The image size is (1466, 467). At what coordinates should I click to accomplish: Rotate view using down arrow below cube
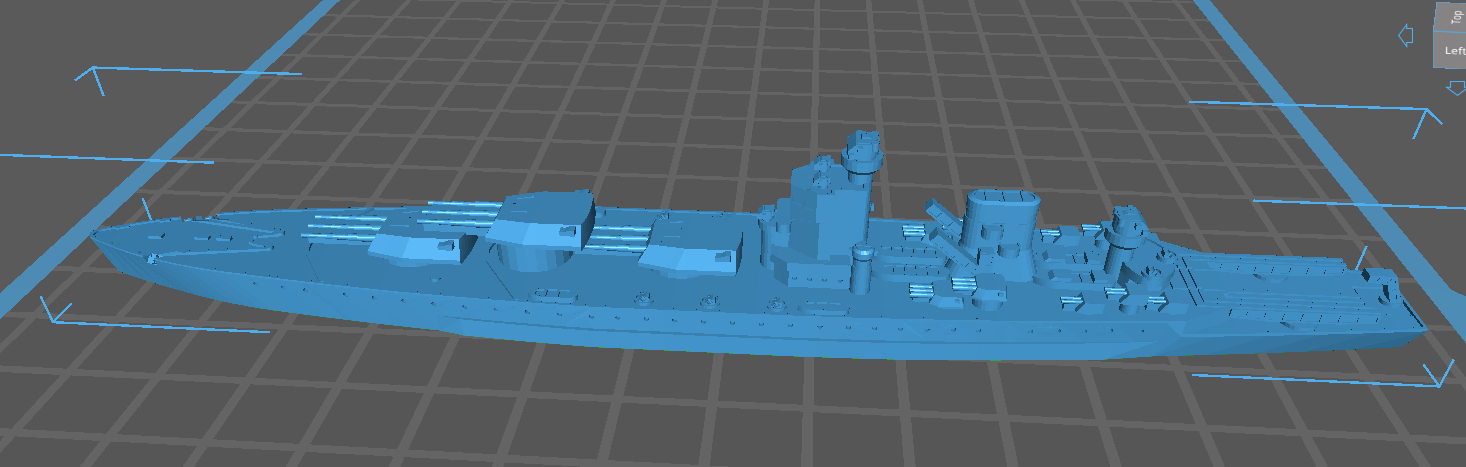[x=1455, y=89]
